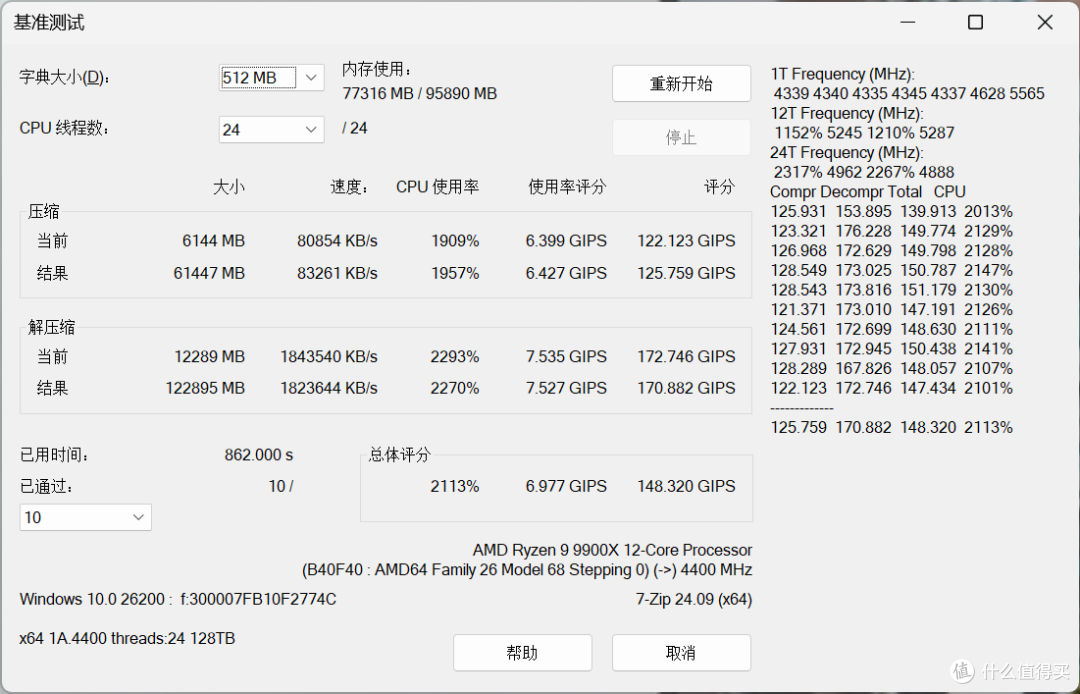The image size is (1080, 694).
Task: Select the 12T Frequency values line
Action: pyautogui.click(x=864, y=133)
